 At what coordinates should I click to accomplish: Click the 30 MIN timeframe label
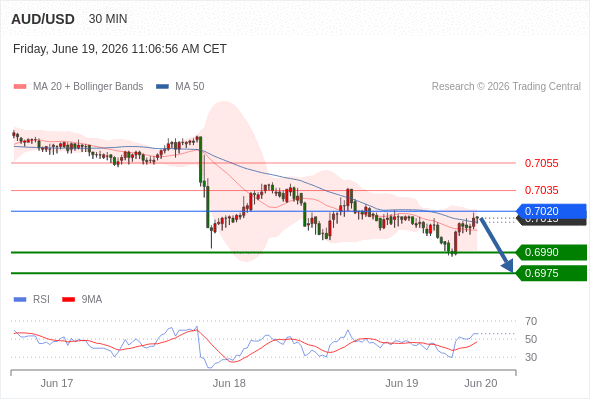coord(108,19)
